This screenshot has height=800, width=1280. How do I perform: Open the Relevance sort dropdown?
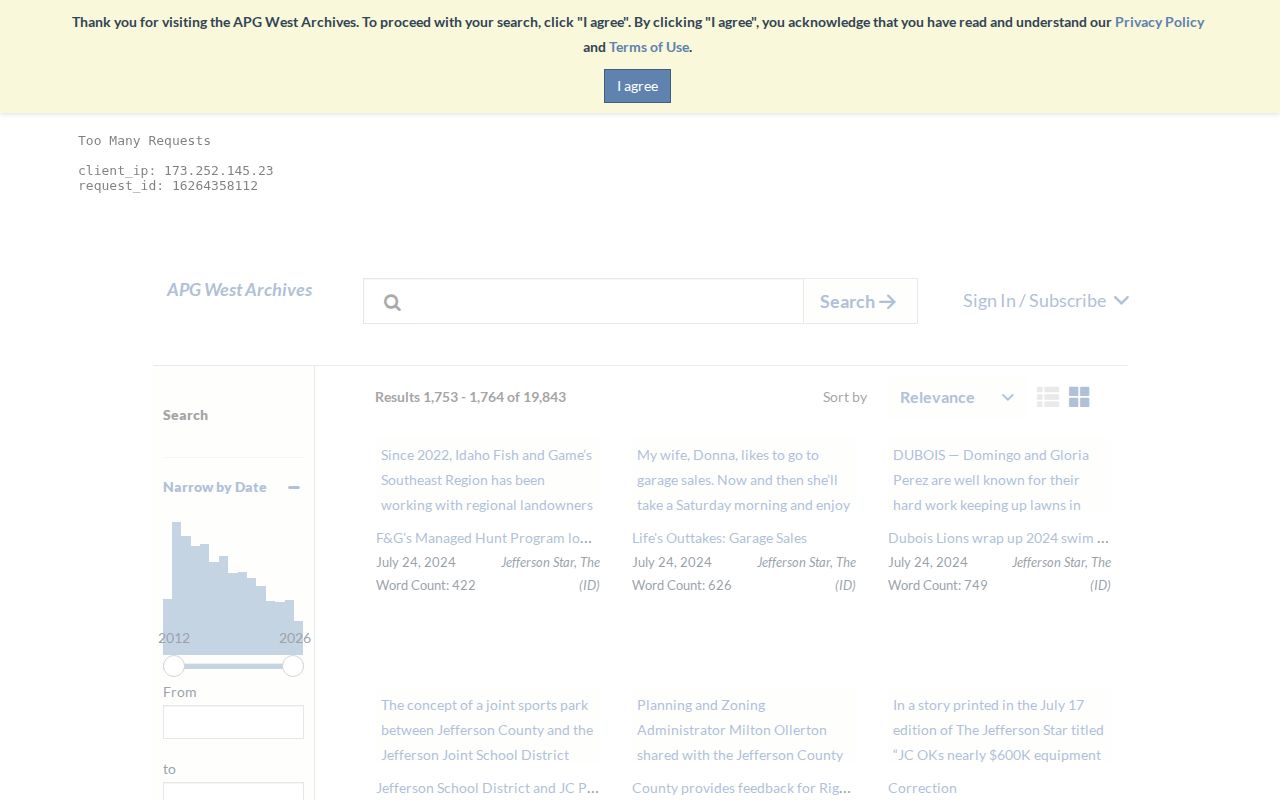pyautogui.click(x=956, y=397)
